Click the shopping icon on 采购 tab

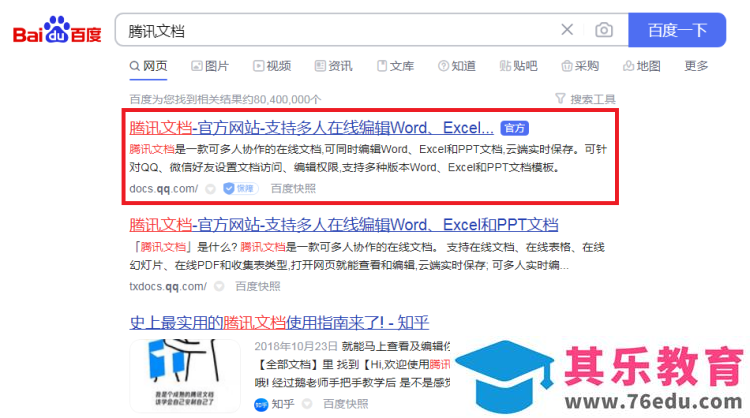pos(567,66)
